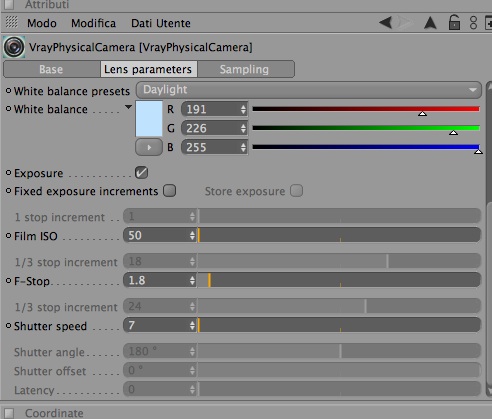Click the dotted grip icon beside Modo
492x419 pixels.
[11, 22]
